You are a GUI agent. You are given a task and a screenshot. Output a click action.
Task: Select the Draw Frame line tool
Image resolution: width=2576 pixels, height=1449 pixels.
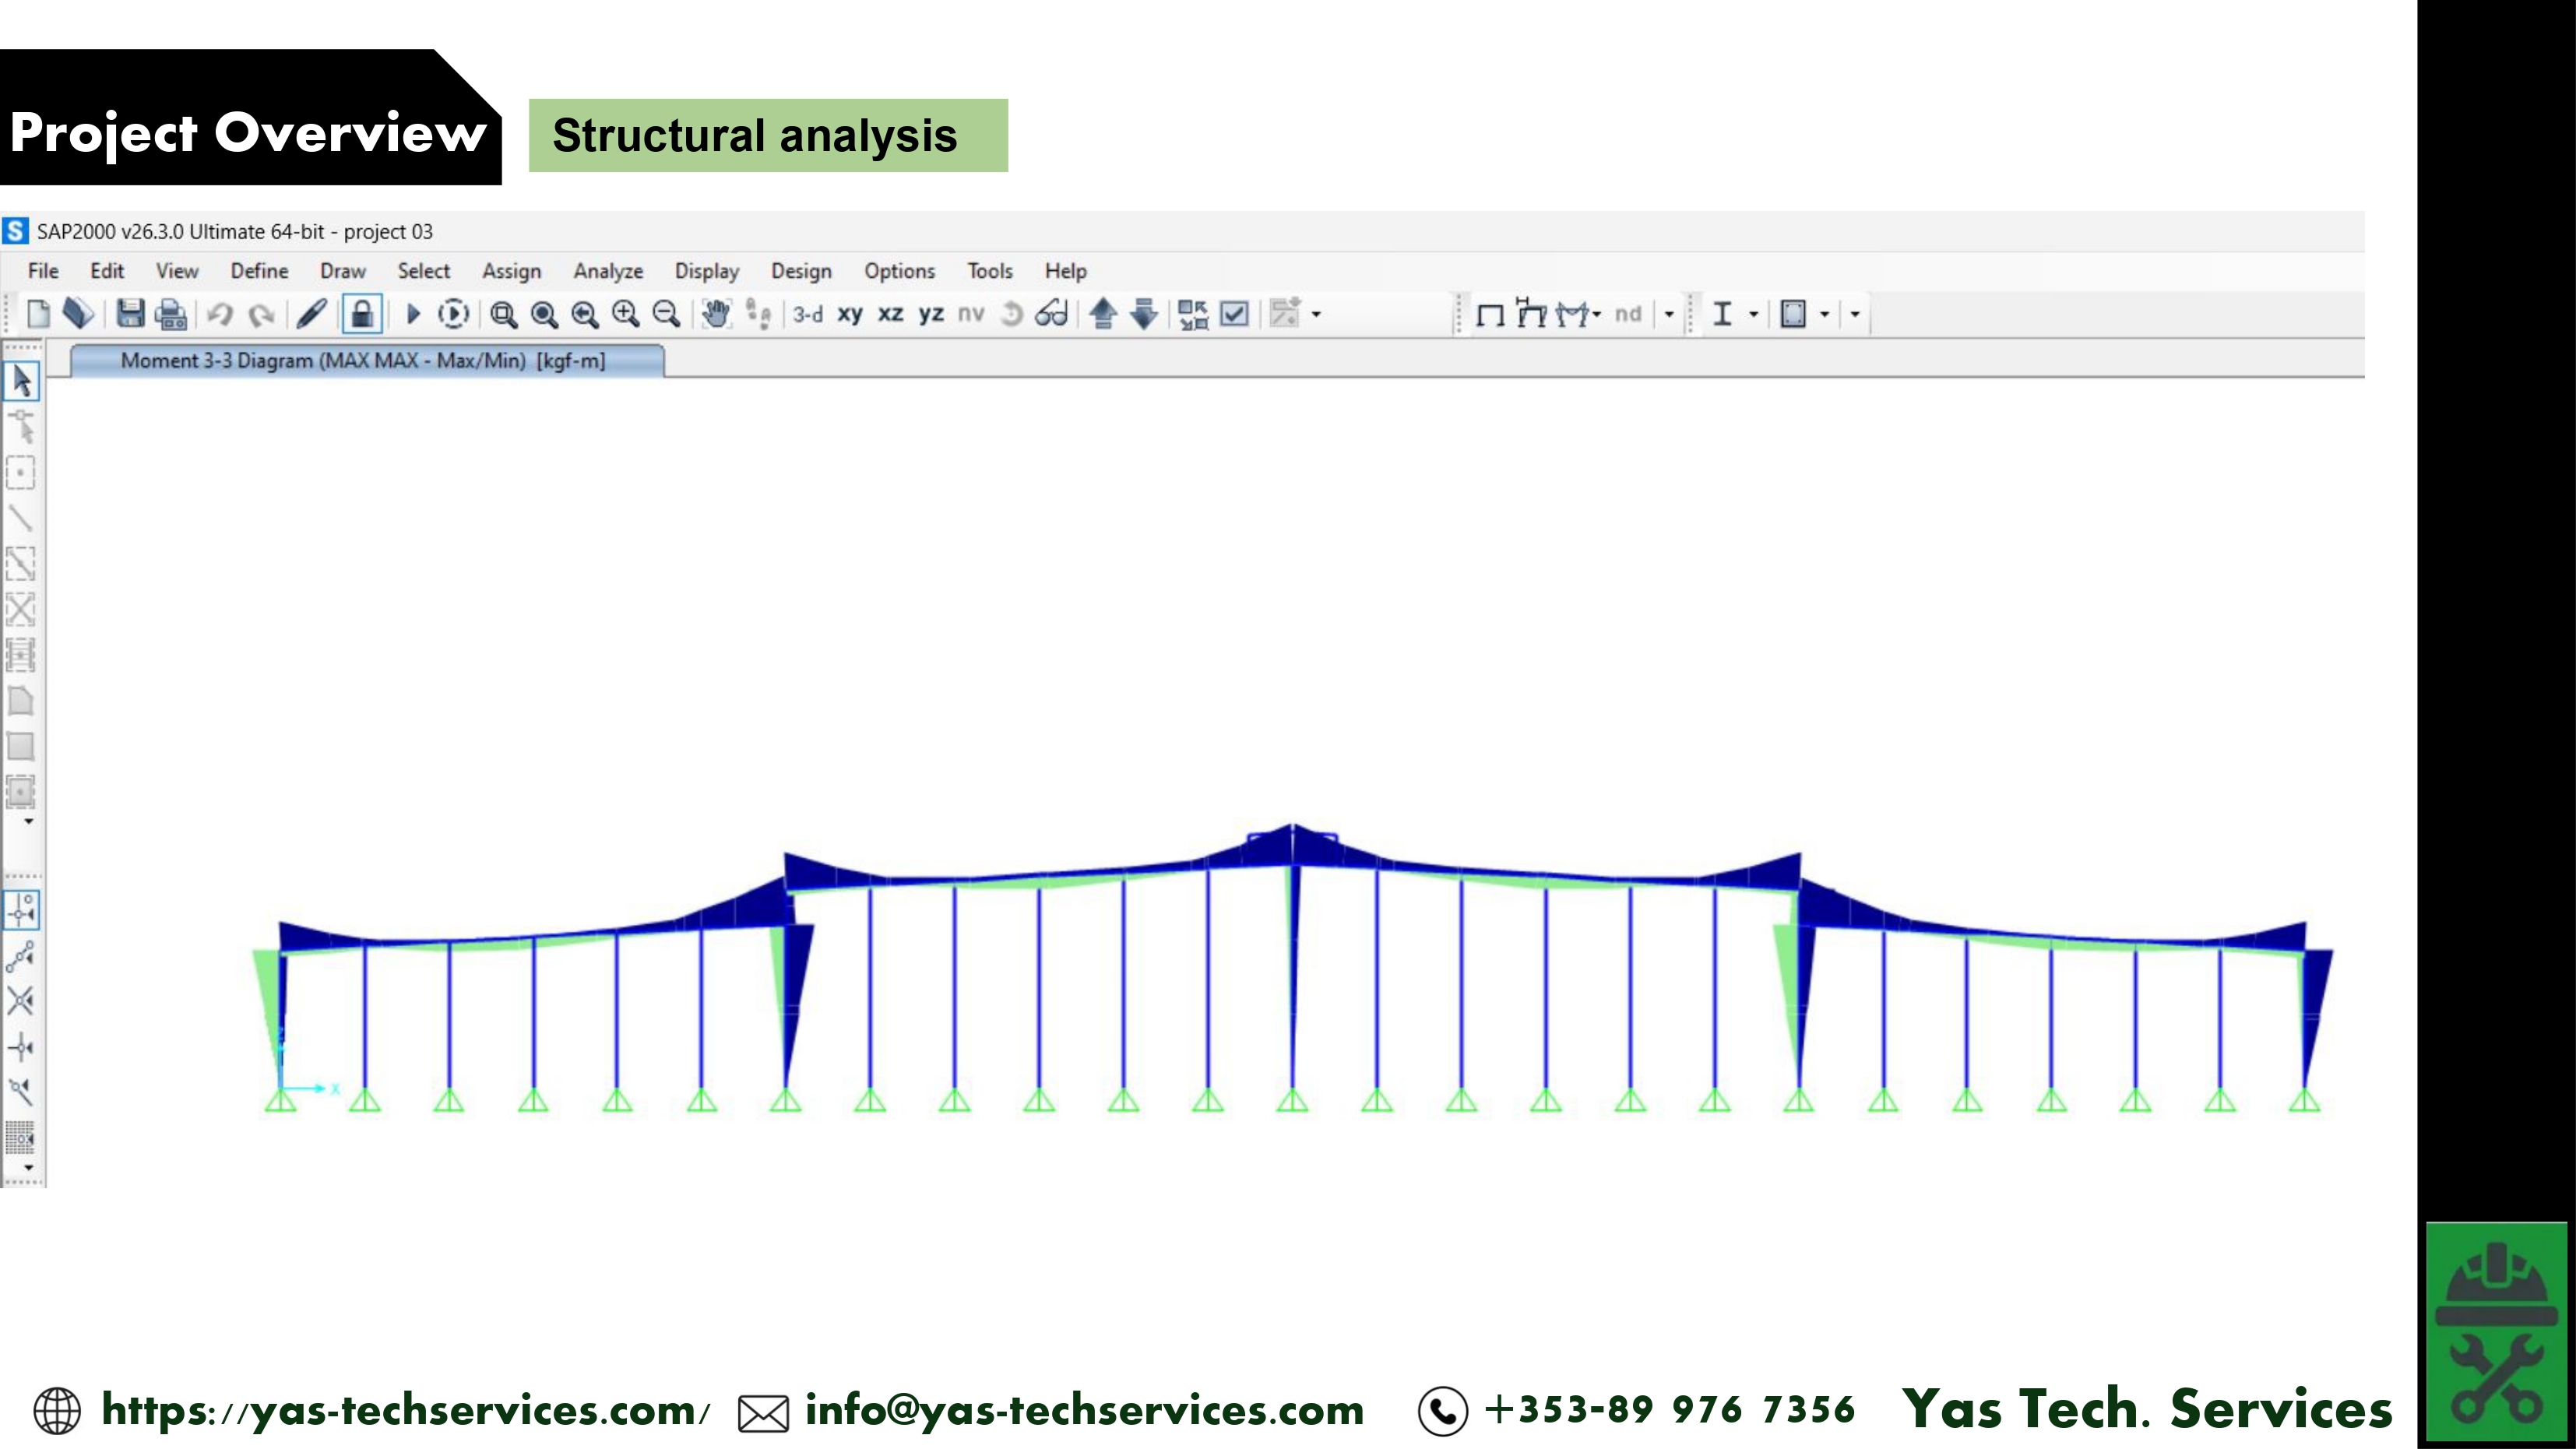21,518
